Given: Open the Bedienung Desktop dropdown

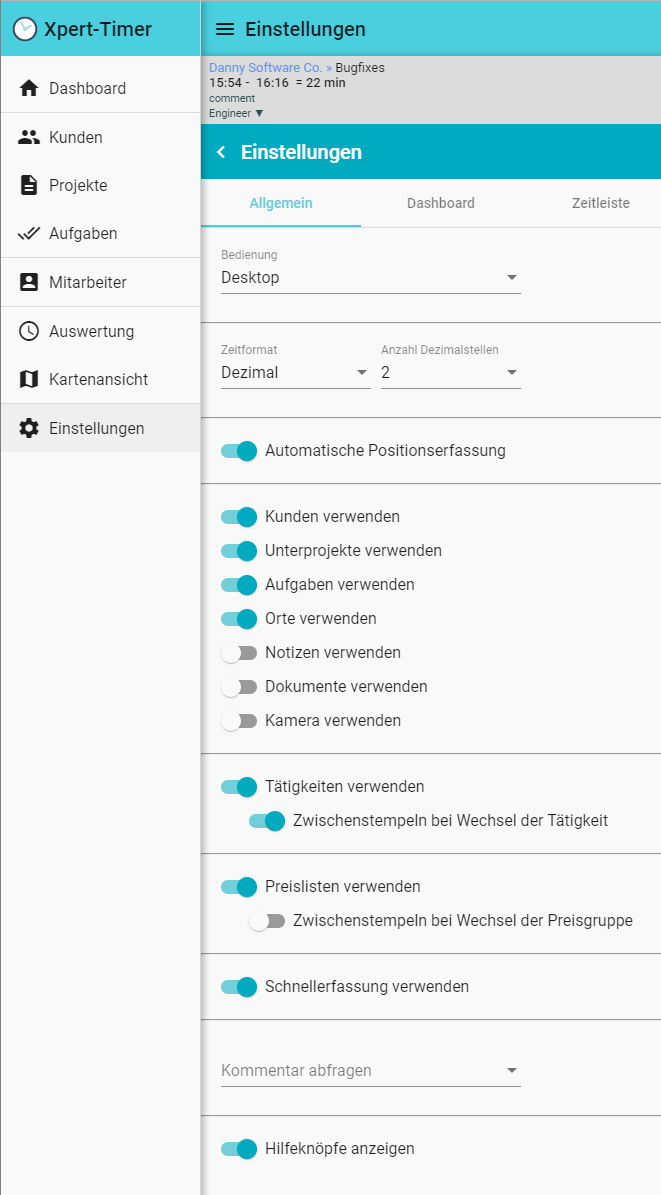Looking at the screenshot, I should 370,278.
